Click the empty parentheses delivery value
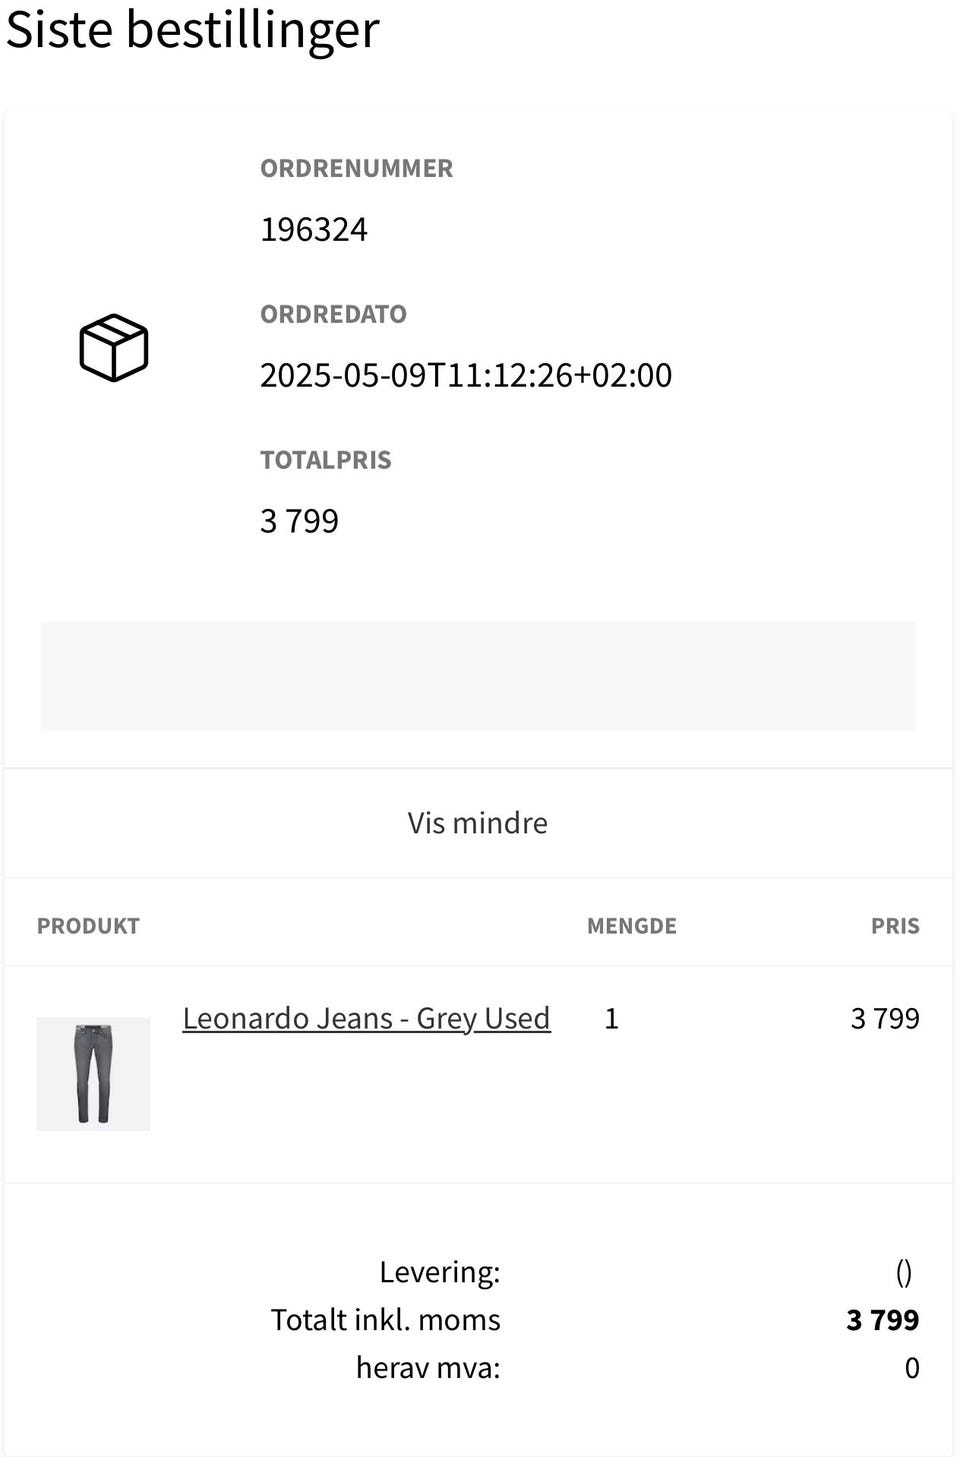Image resolution: width=960 pixels, height=1457 pixels. 903,1272
